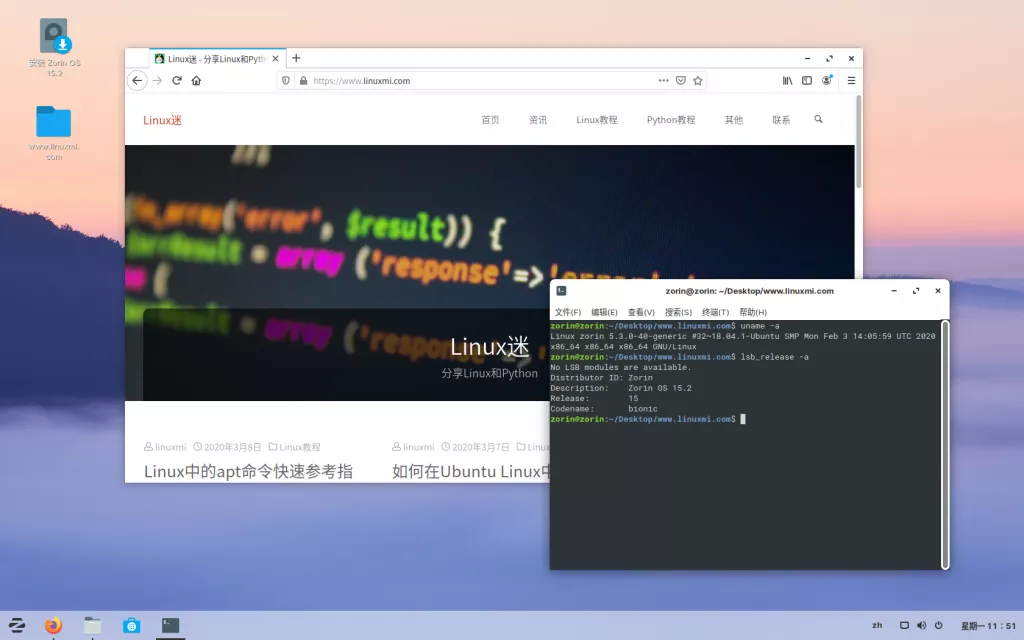
Task: Open 其他 navigation item
Action: [733, 120]
